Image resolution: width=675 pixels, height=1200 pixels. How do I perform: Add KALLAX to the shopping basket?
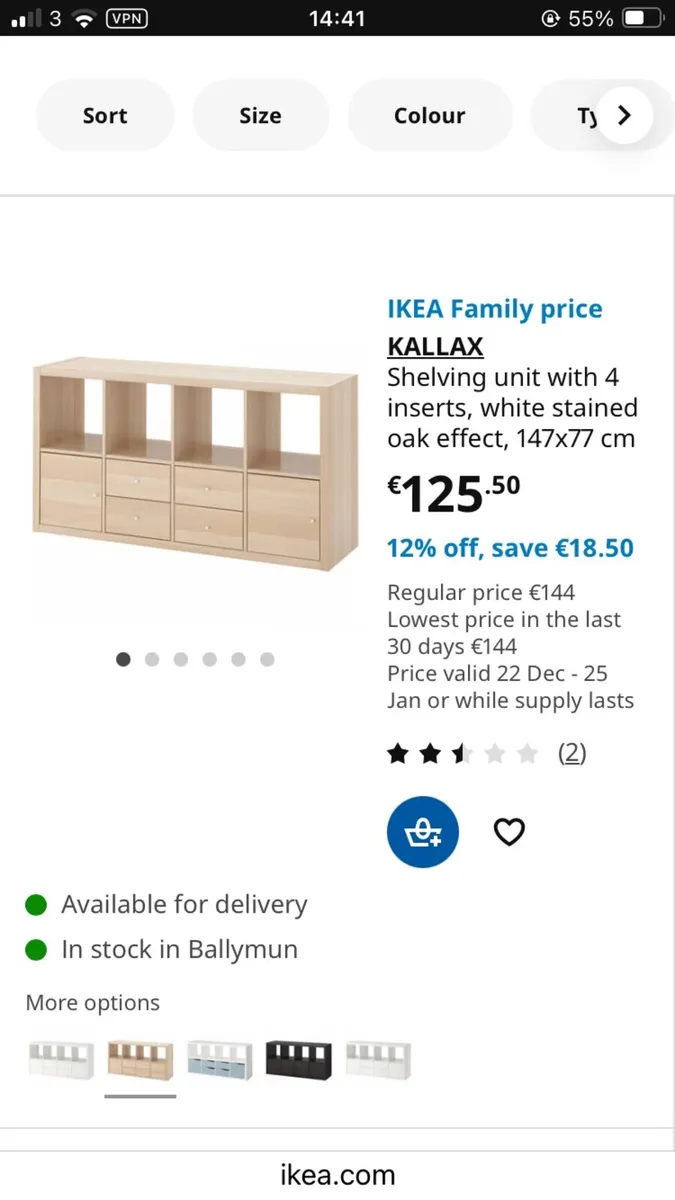(422, 831)
